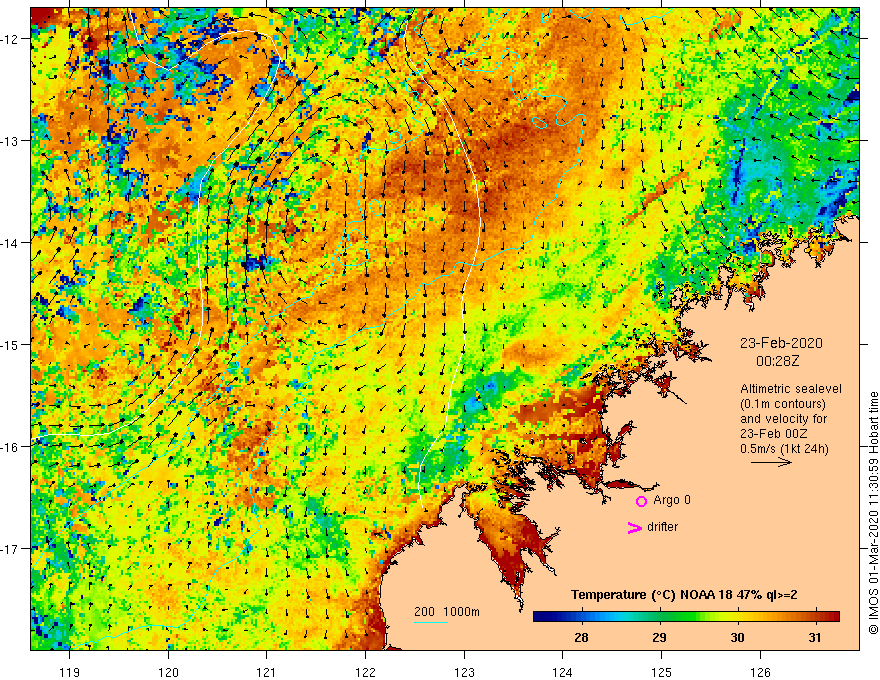Click the latitude -12 axis label
The image size is (880, 680).
pos(10,39)
